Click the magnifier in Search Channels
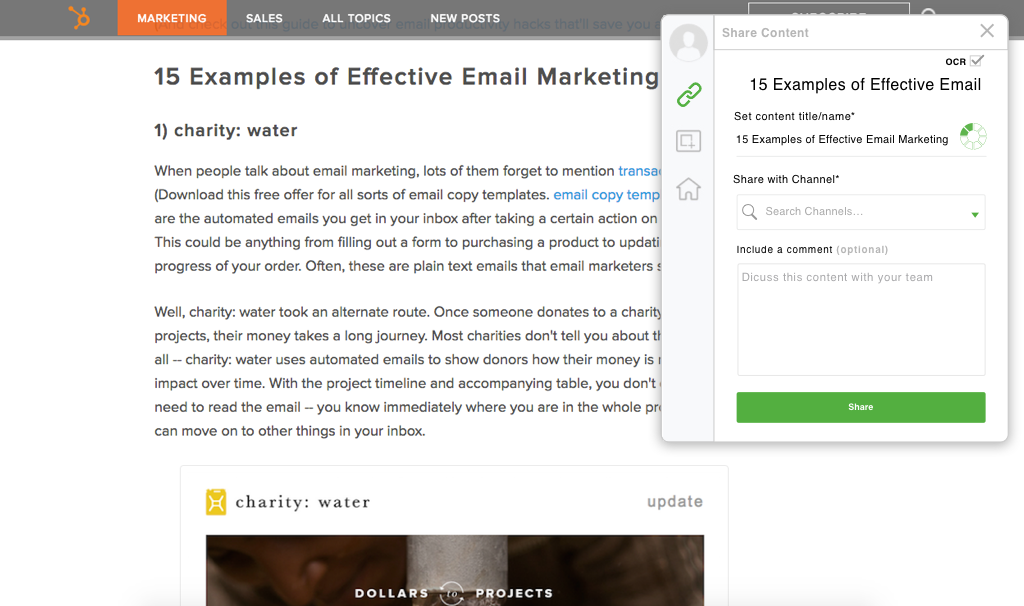 749,212
